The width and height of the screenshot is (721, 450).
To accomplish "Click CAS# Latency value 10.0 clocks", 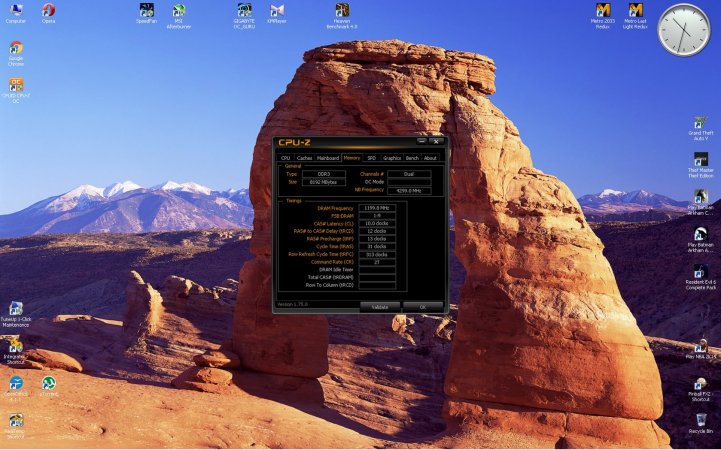I will 377,223.
